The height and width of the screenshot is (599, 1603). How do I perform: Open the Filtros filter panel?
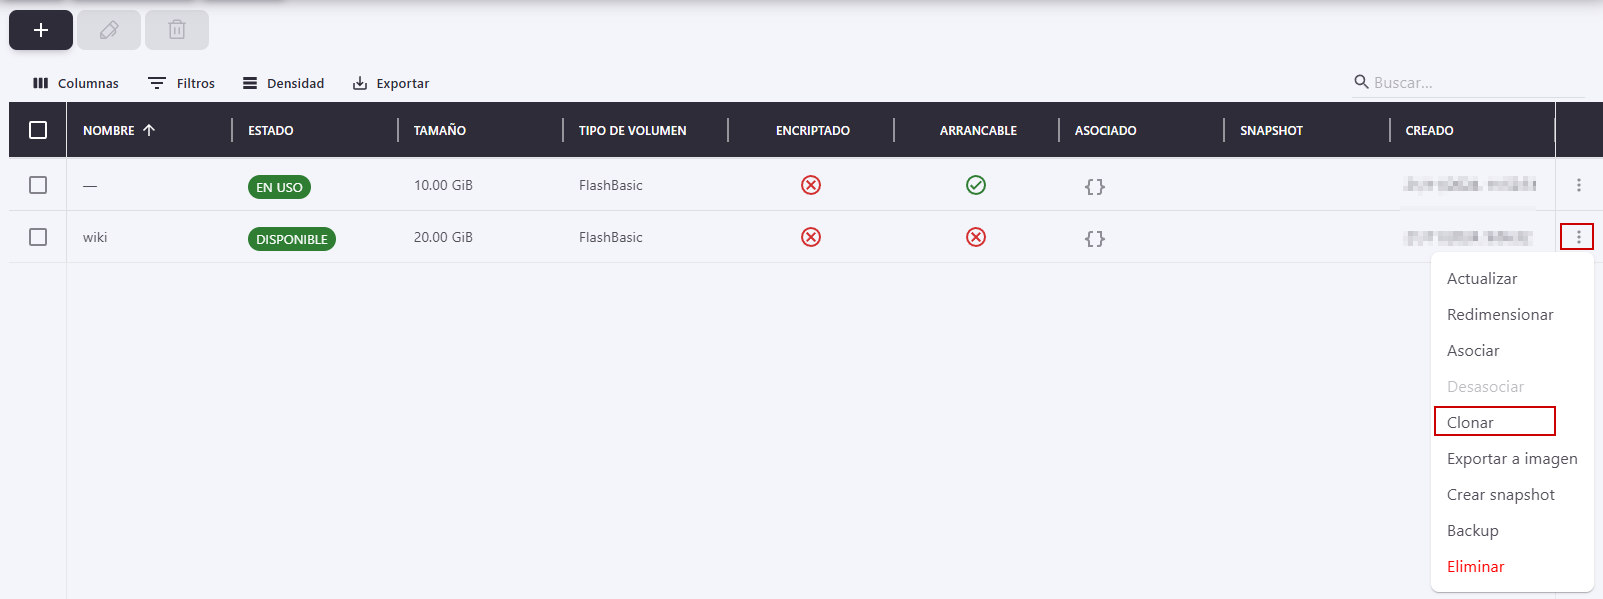(x=181, y=83)
